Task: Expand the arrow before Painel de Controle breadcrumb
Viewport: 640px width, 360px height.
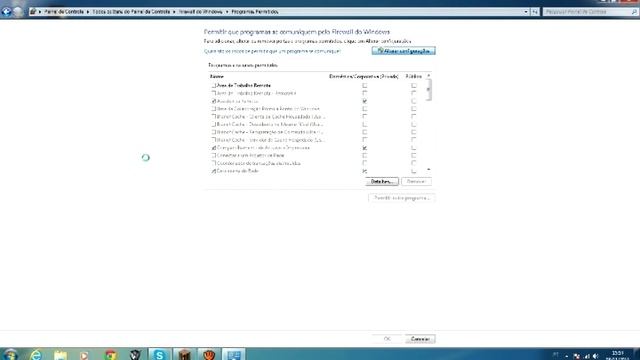Action: point(40,12)
